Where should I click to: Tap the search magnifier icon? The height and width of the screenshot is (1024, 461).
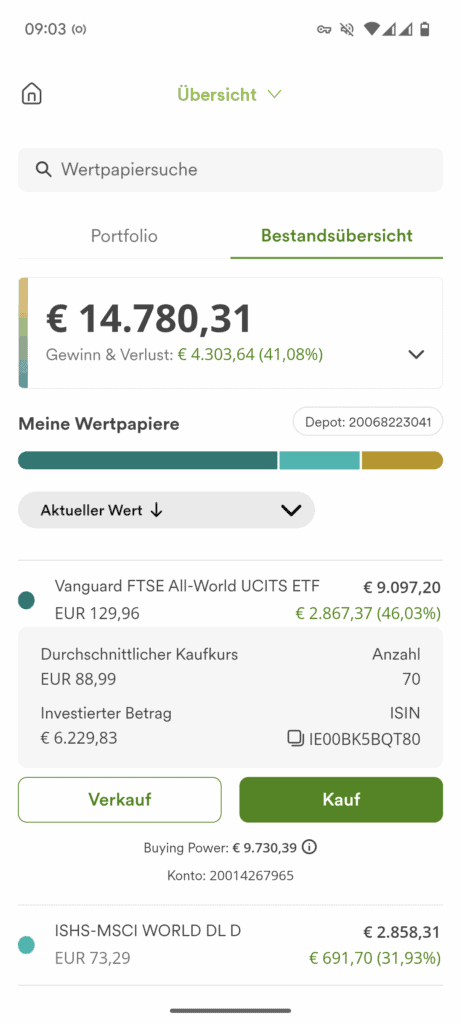click(x=44, y=170)
